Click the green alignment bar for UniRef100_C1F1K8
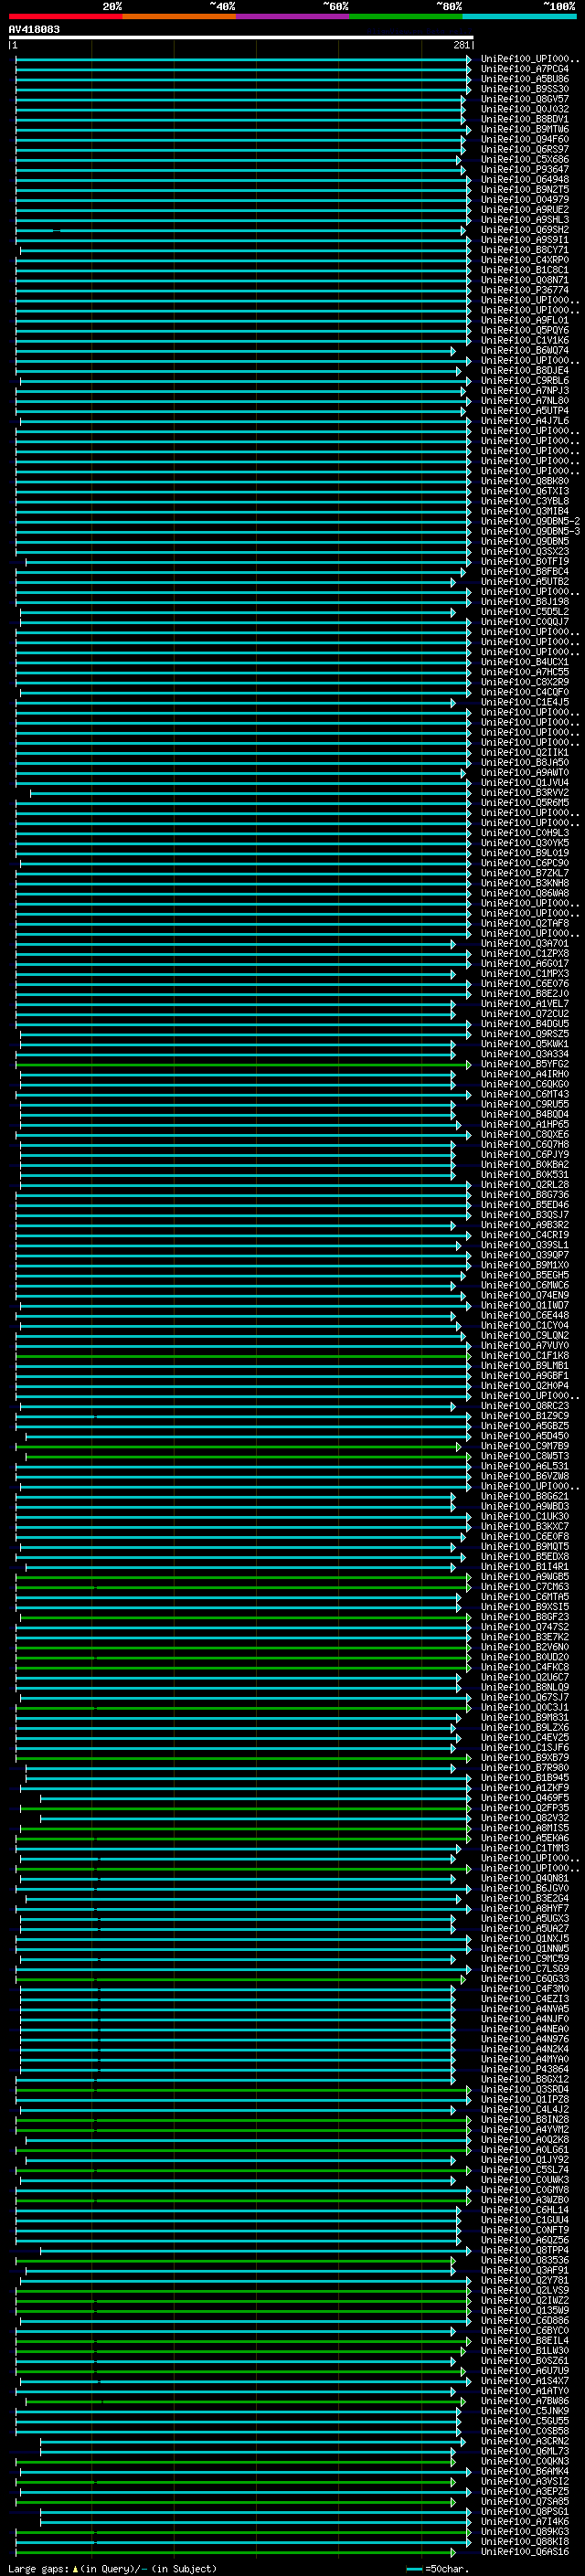The image size is (585, 2576). coord(242,1355)
